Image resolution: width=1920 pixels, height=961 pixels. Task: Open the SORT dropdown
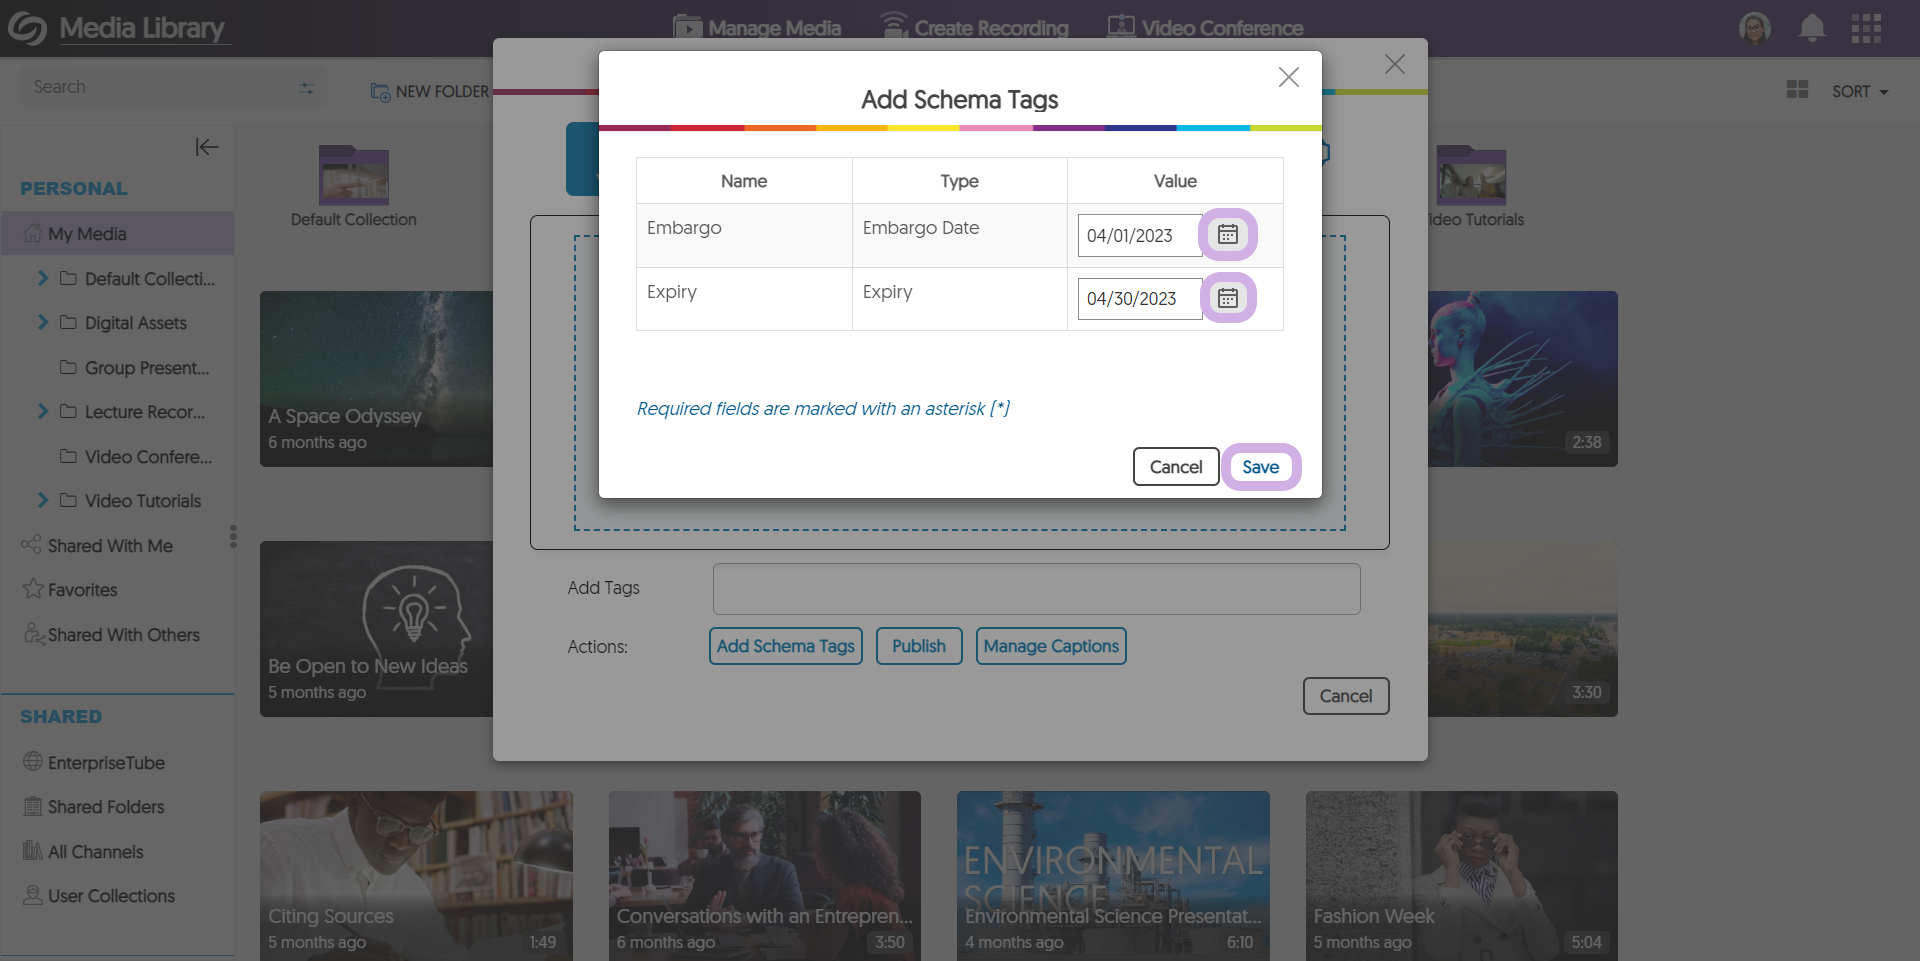[x=1859, y=91]
